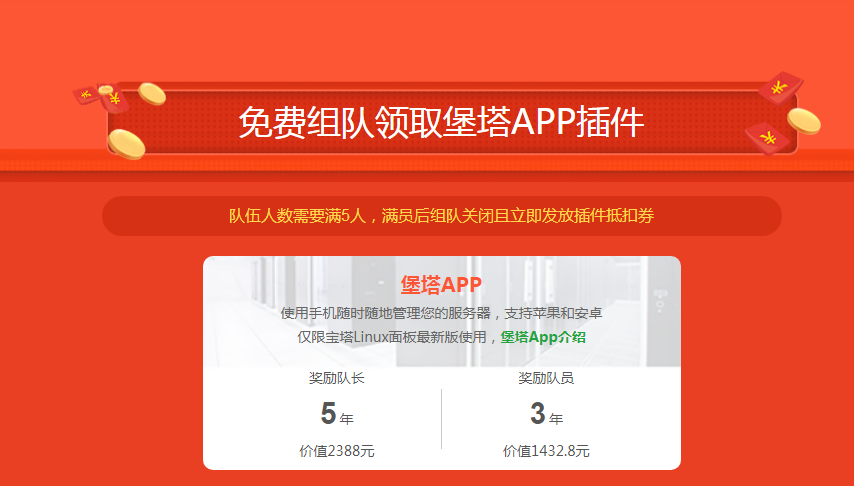Click the vertical divider between reward columns
Image resolution: width=854 pixels, height=486 pixels.
[441, 418]
